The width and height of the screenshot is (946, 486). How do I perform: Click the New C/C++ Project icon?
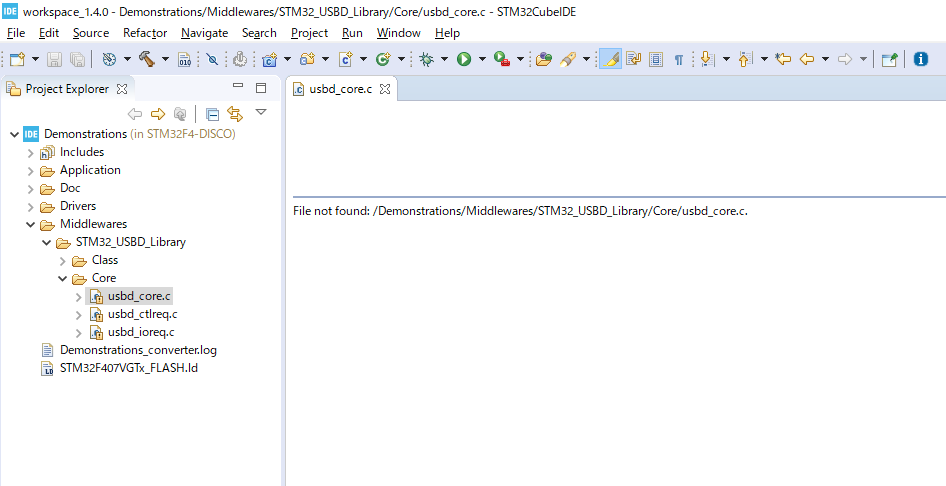click(x=269, y=59)
